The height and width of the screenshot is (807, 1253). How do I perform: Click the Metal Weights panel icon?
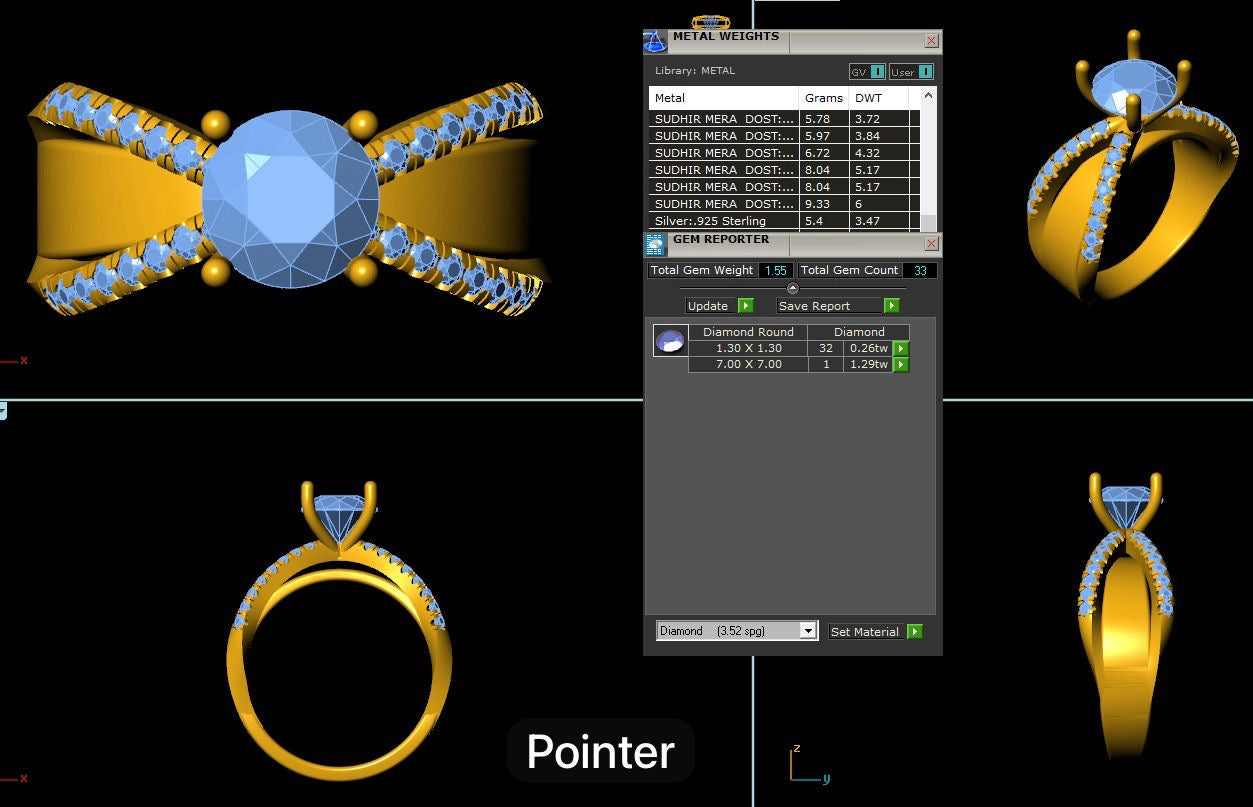(x=654, y=42)
